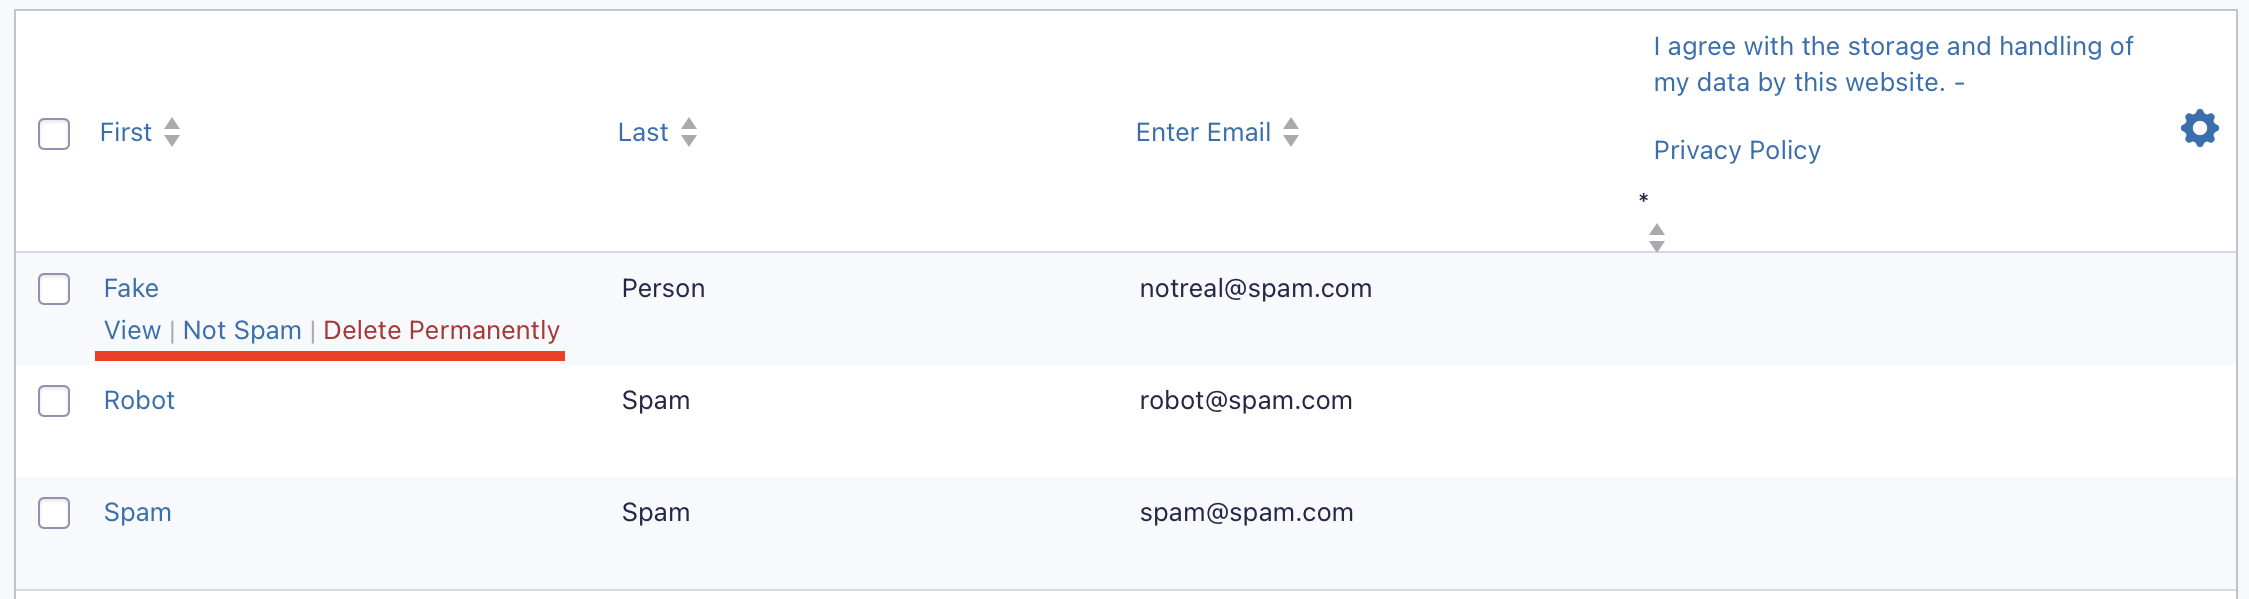Open the Spam entry name link
Viewport: 2249px width, 599px height.
coord(138,512)
